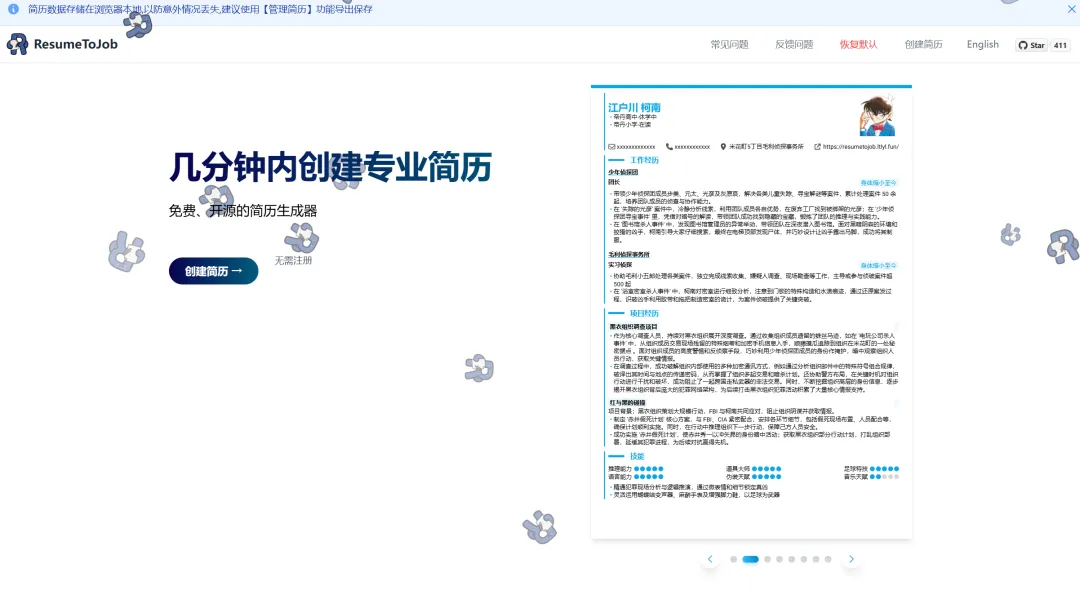
Task: Click the name 江户川 柯南 in resume
Action: point(634,107)
